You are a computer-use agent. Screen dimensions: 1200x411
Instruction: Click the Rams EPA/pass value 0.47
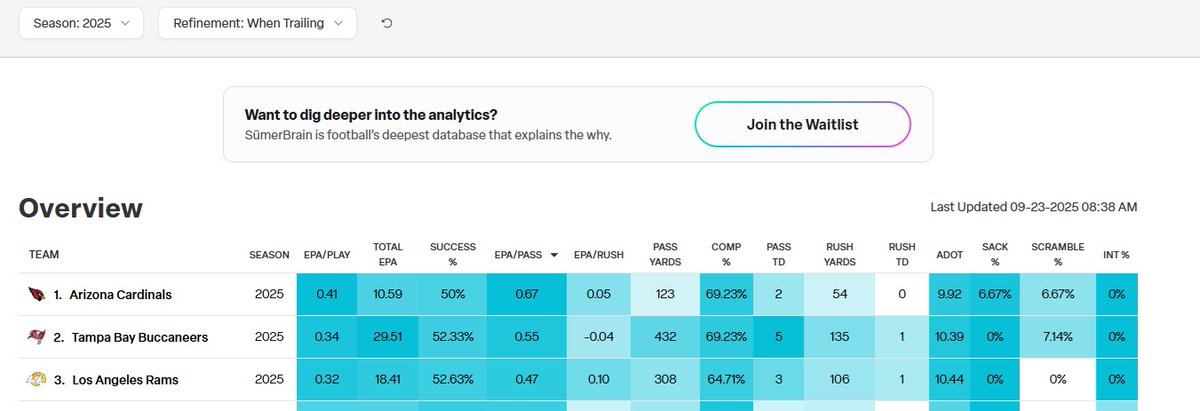(526, 380)
